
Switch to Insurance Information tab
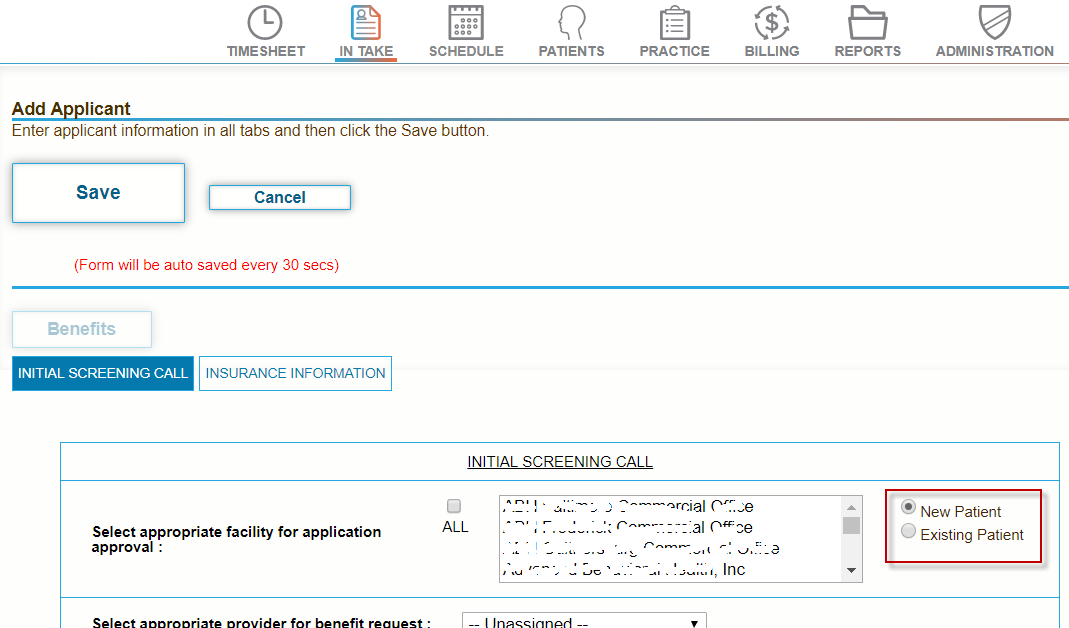point(295,373)
